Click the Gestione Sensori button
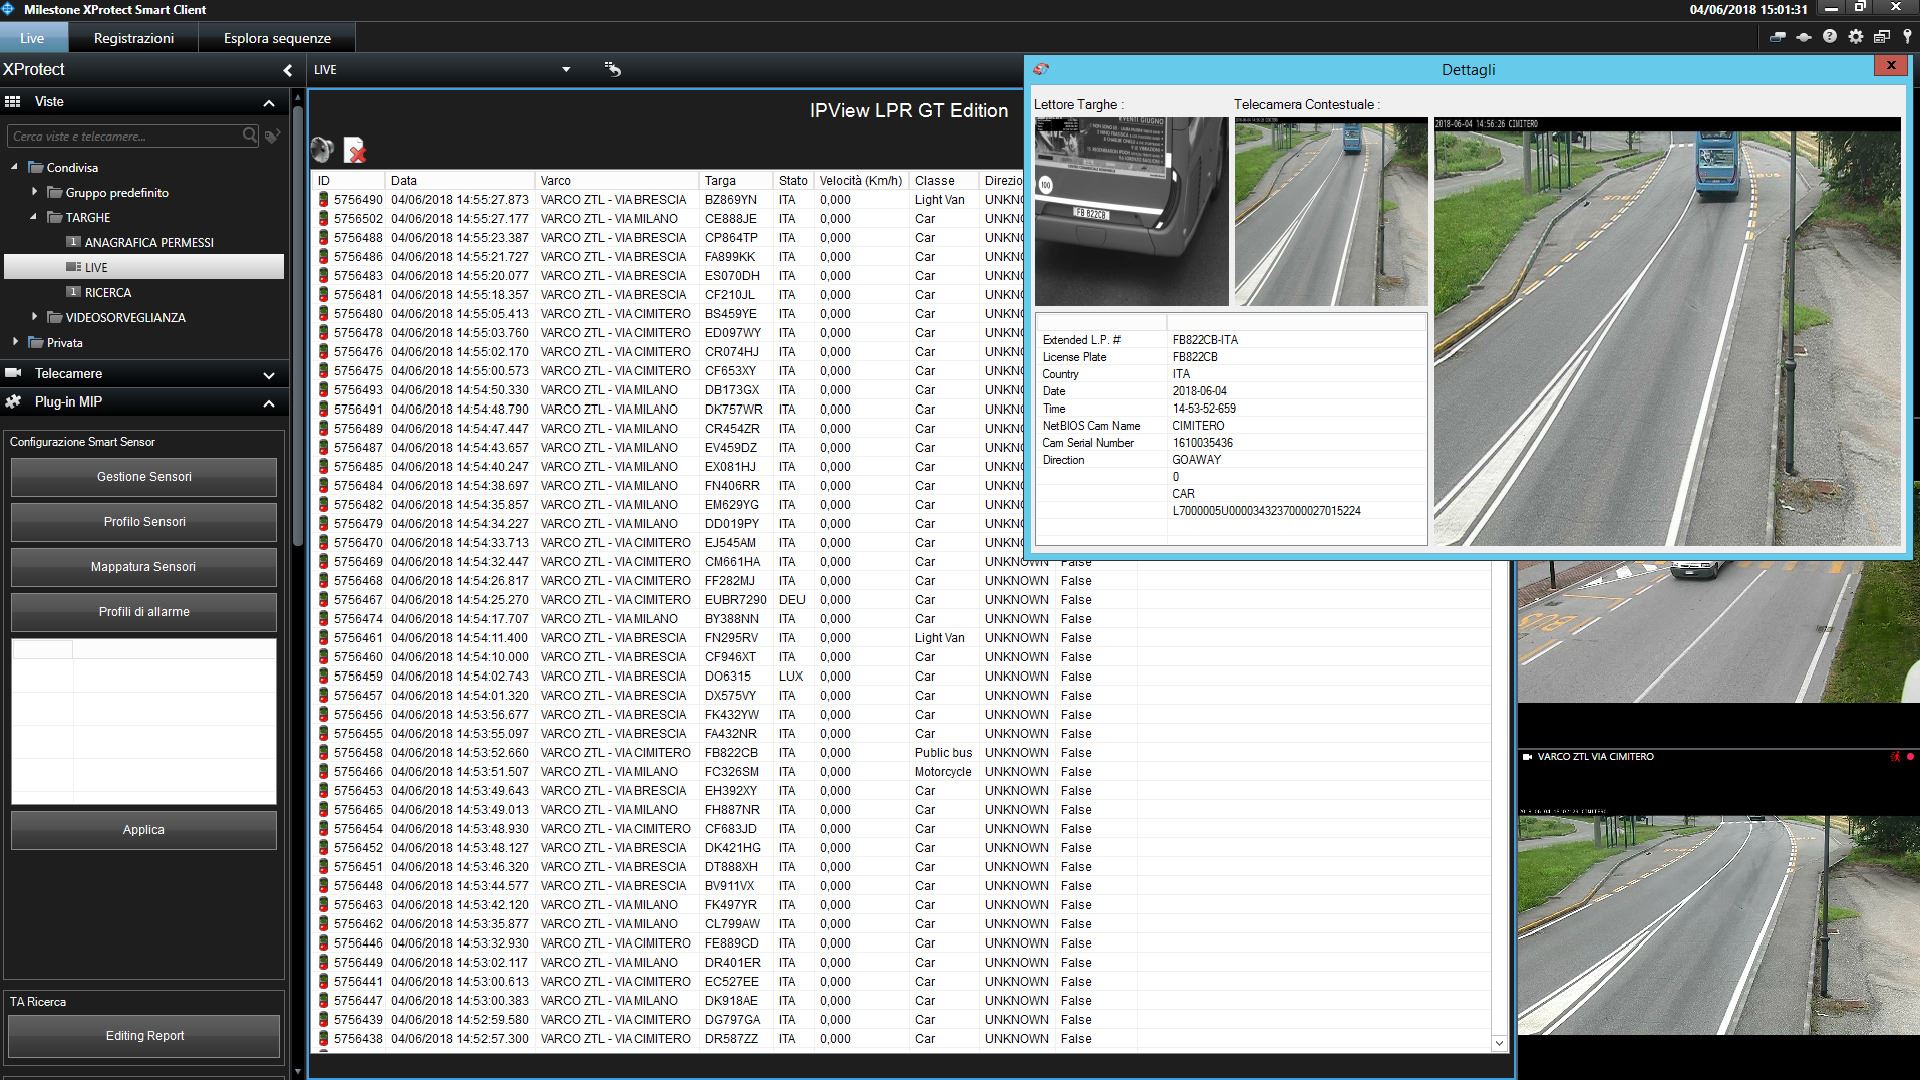This screenshot has width=1920, height=1080. pos(144,477)
